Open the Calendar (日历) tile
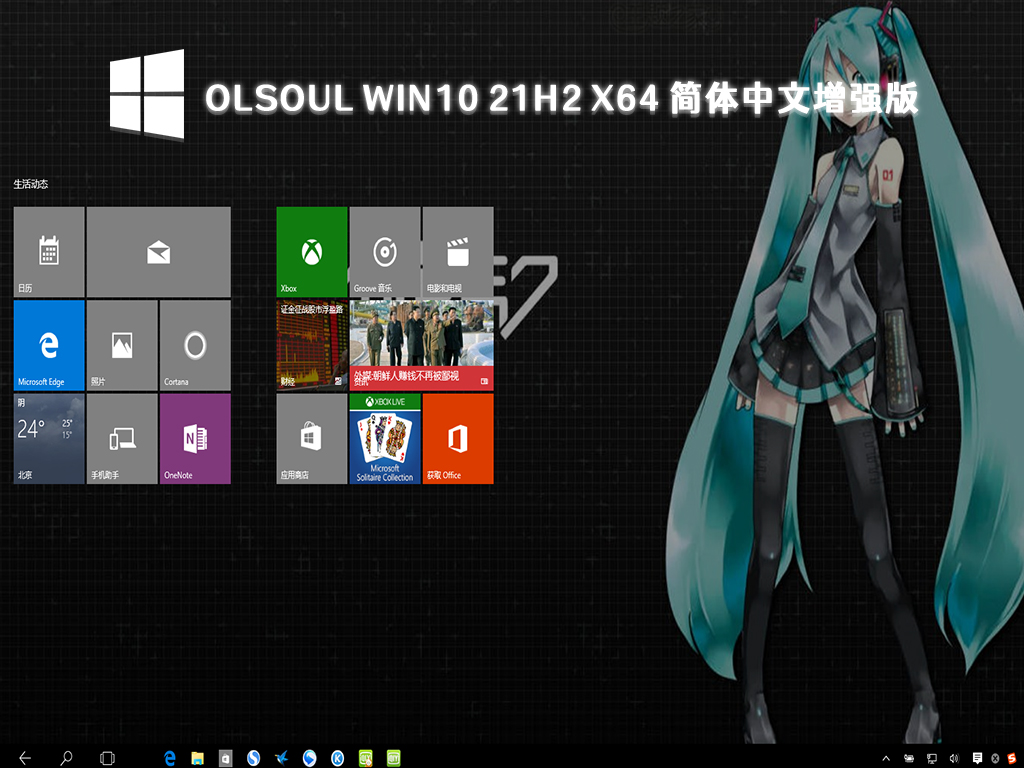This screenshot has width=1024, height=768. 48,252
